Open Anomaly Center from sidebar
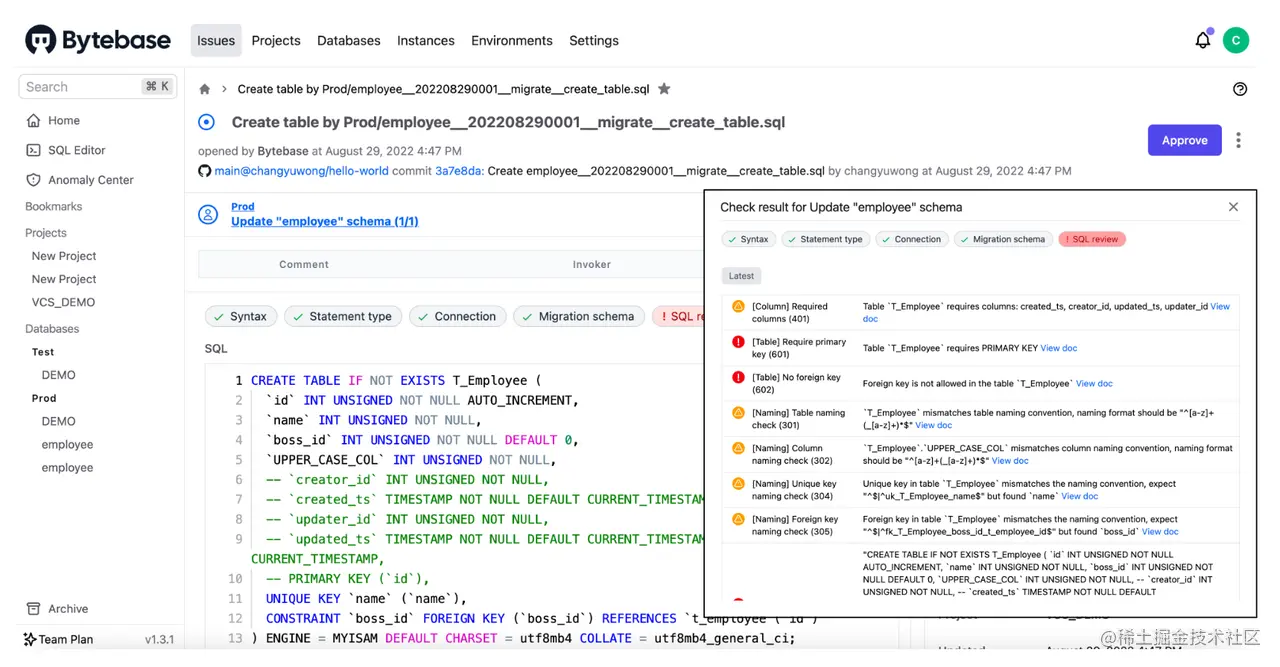Viewport: 1280px width, 667px height. [x=91, y=180]
